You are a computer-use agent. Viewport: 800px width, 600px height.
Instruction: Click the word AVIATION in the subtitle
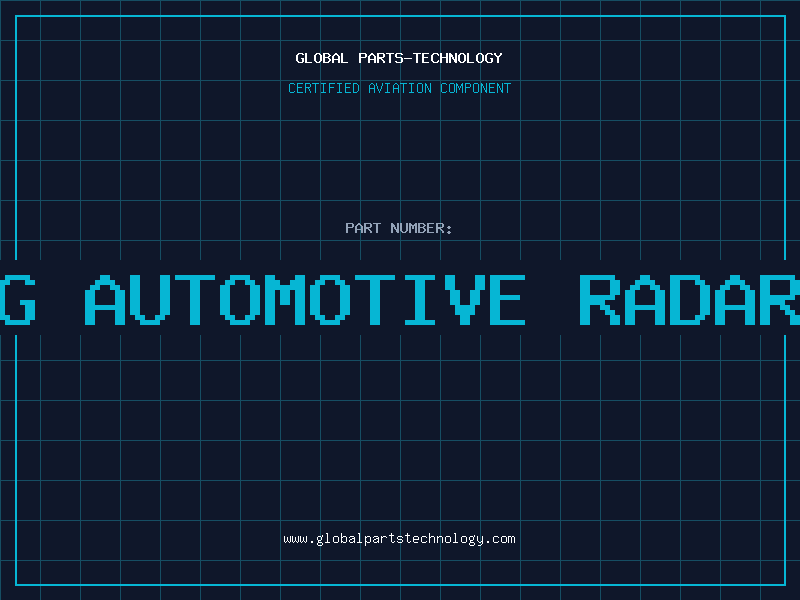point(401,88)
